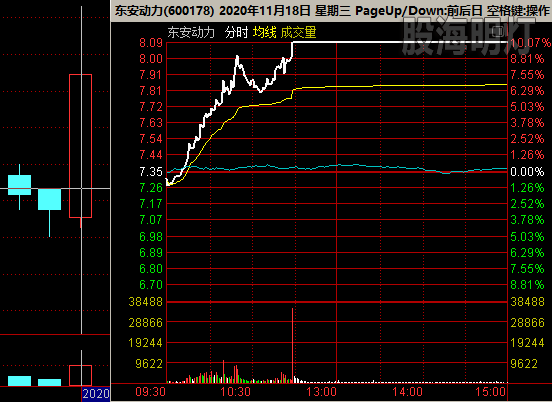
Task: Click the red 2.52% percentage label
Action: click(x=527, y=139)
